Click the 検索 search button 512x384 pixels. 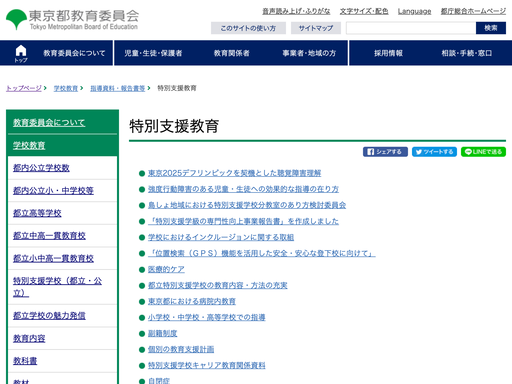[x=491, y=28]
